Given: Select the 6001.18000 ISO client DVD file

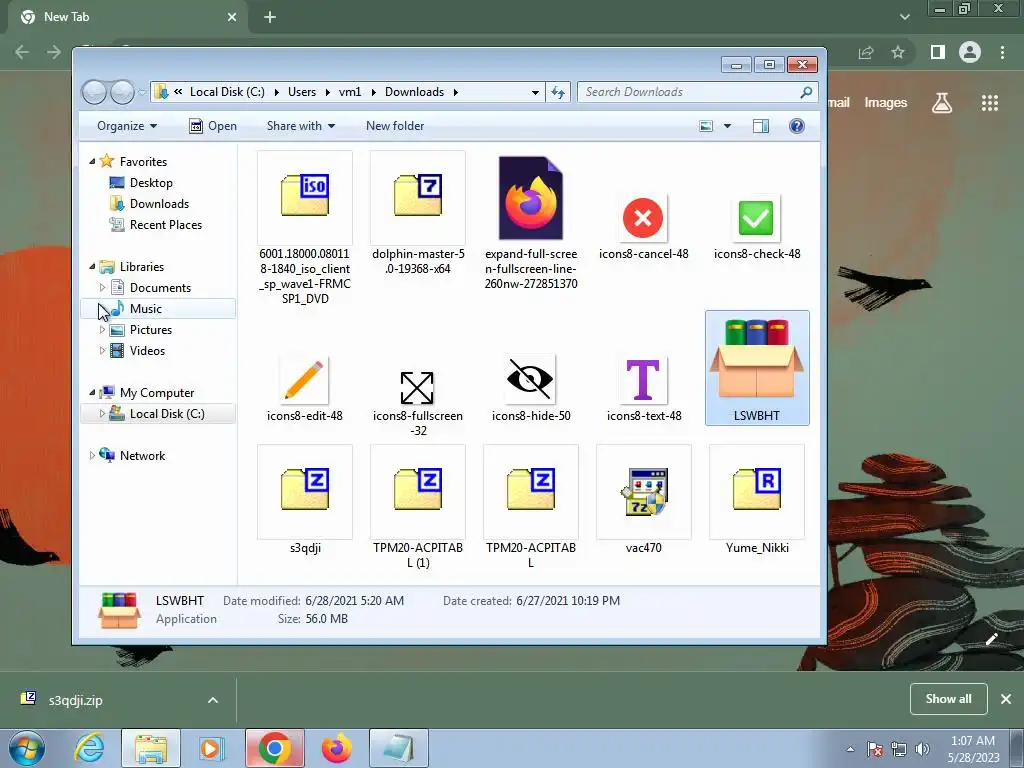Looking at the screenshot, I should tap(304, 229).
